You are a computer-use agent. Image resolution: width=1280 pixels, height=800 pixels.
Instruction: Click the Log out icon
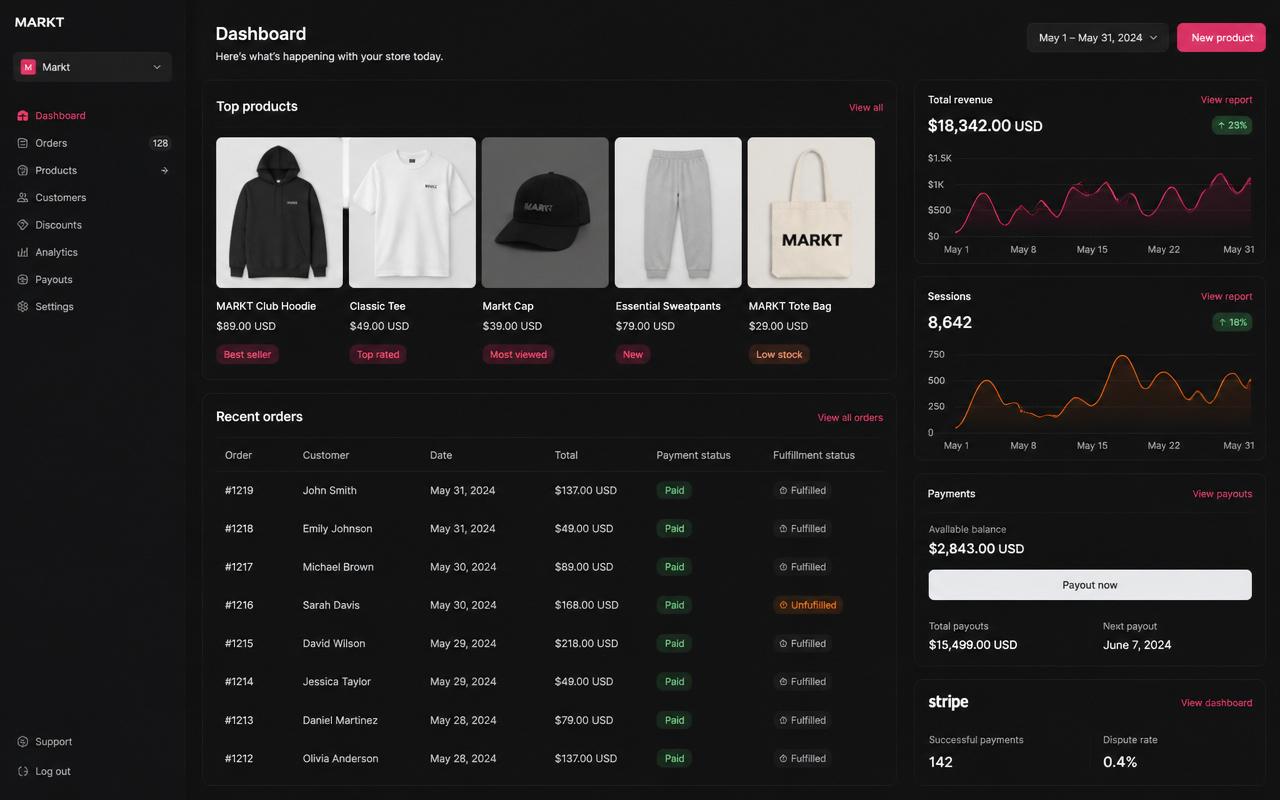click(x=23, y=771)
